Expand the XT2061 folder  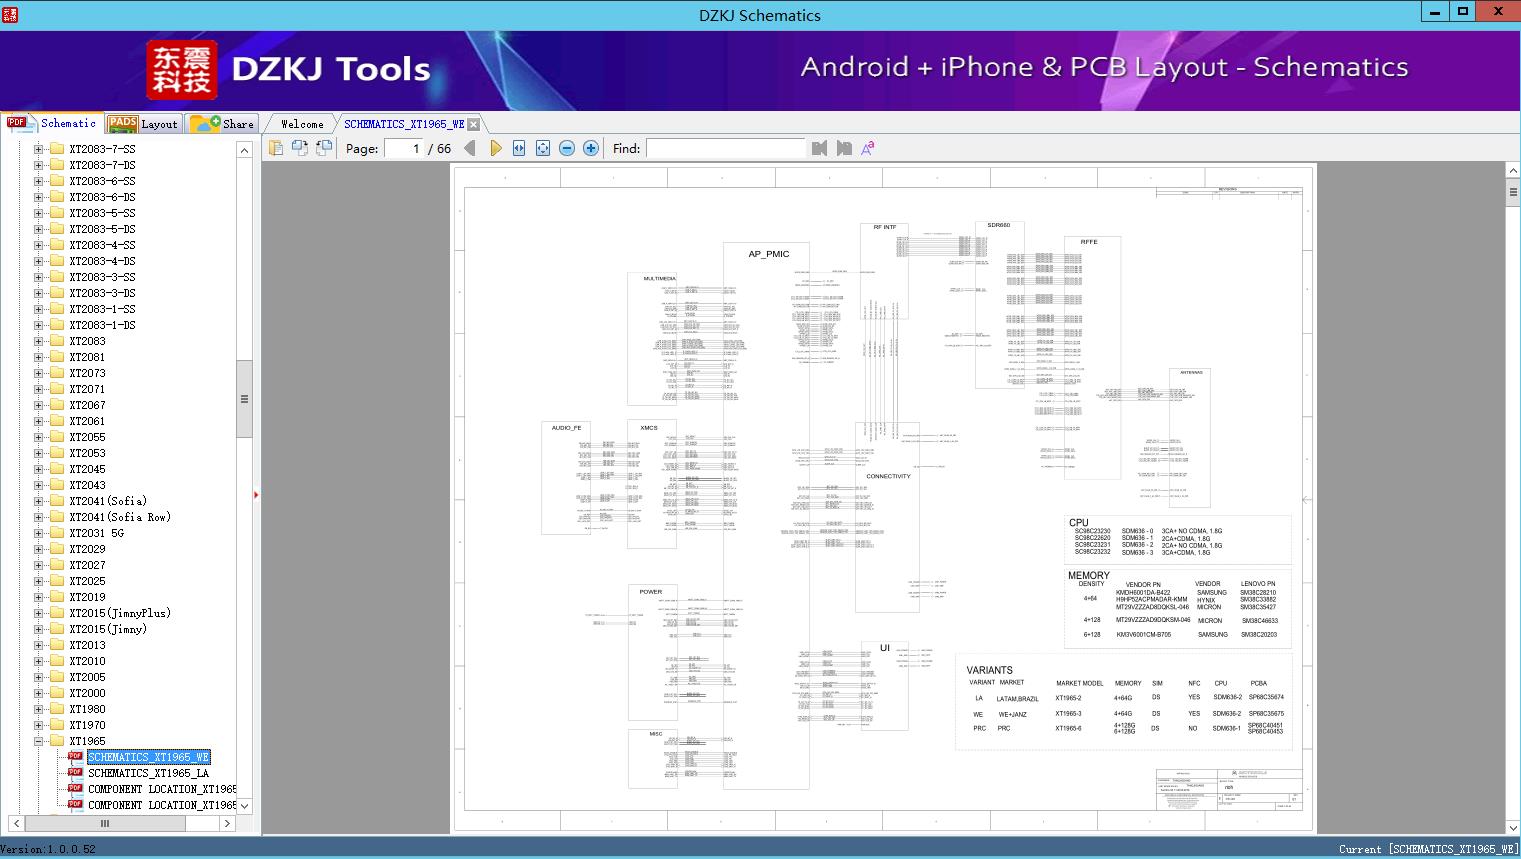[39, 421]
